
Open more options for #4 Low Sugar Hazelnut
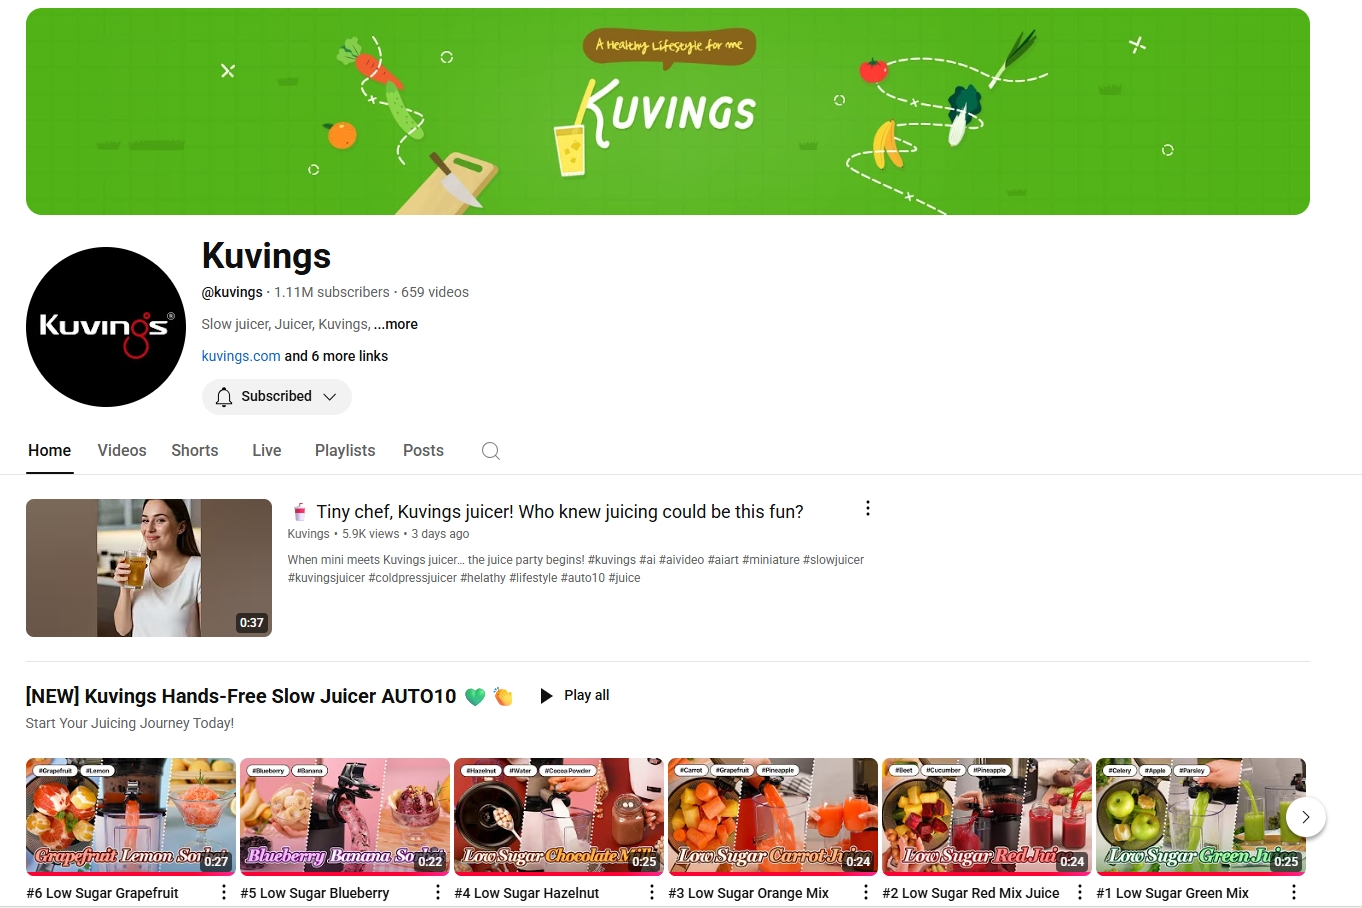651,892
